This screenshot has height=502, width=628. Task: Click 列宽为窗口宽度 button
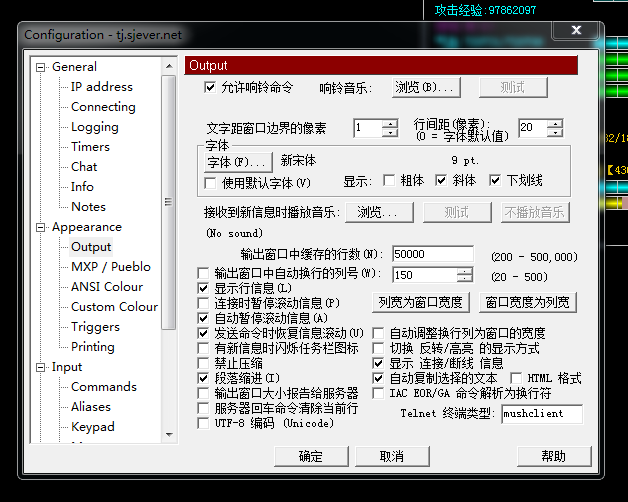click(x=421, y=302)
